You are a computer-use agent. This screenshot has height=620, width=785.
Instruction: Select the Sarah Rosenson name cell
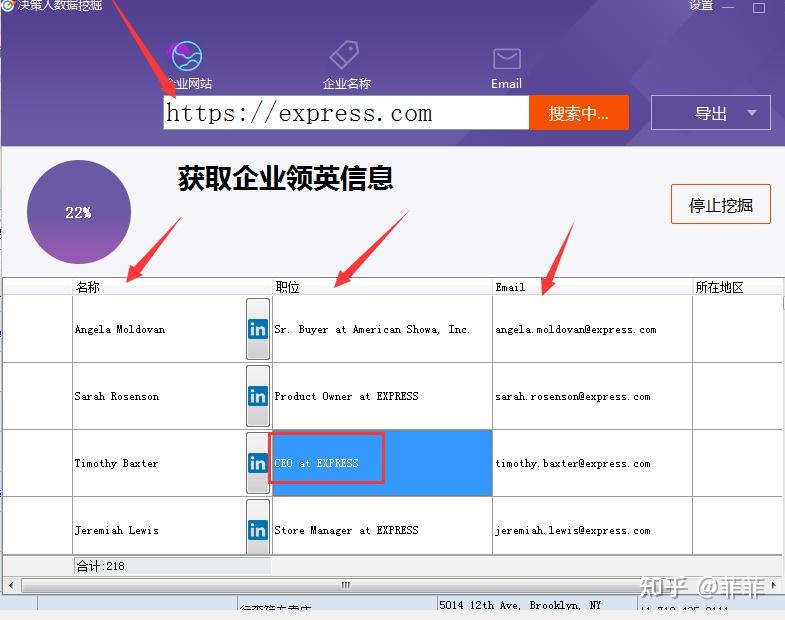coord(159,396)
